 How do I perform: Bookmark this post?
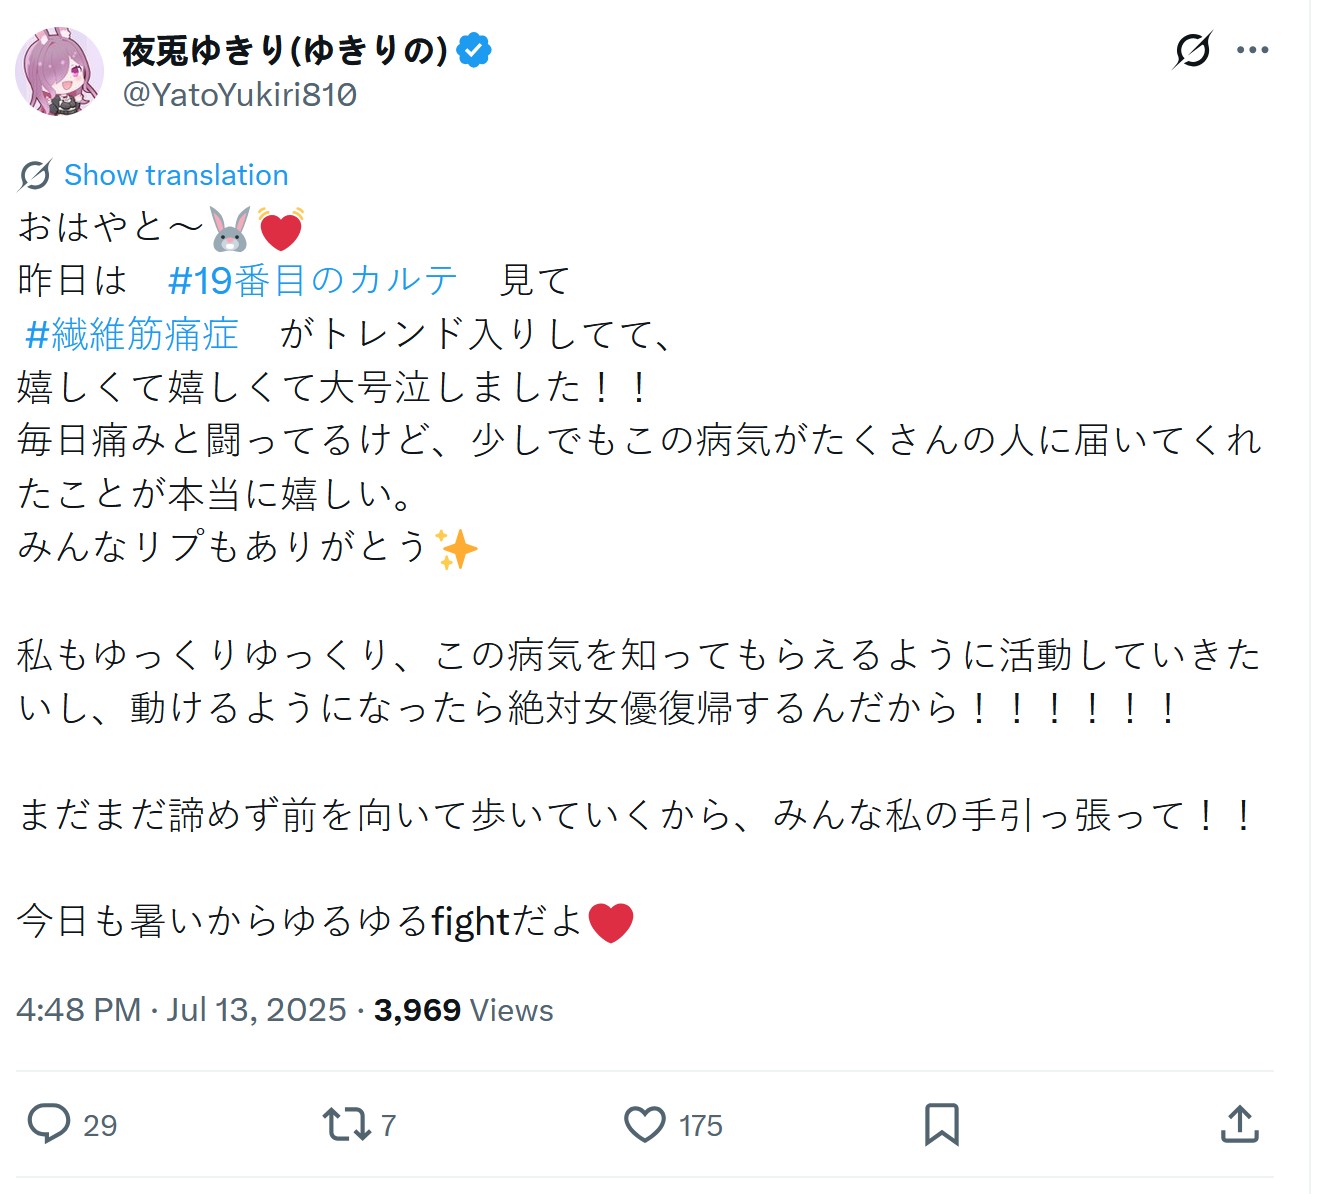pos(941,1124)
